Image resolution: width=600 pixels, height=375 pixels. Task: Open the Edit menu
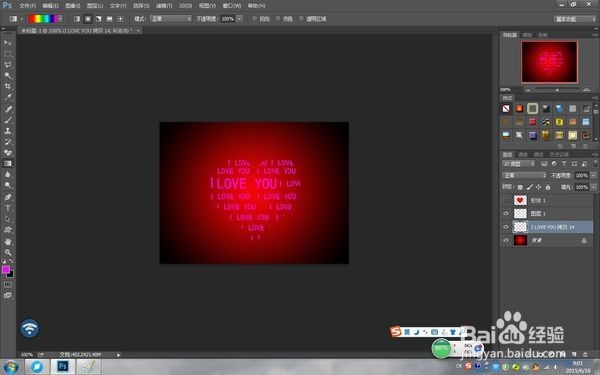point(51,6)
